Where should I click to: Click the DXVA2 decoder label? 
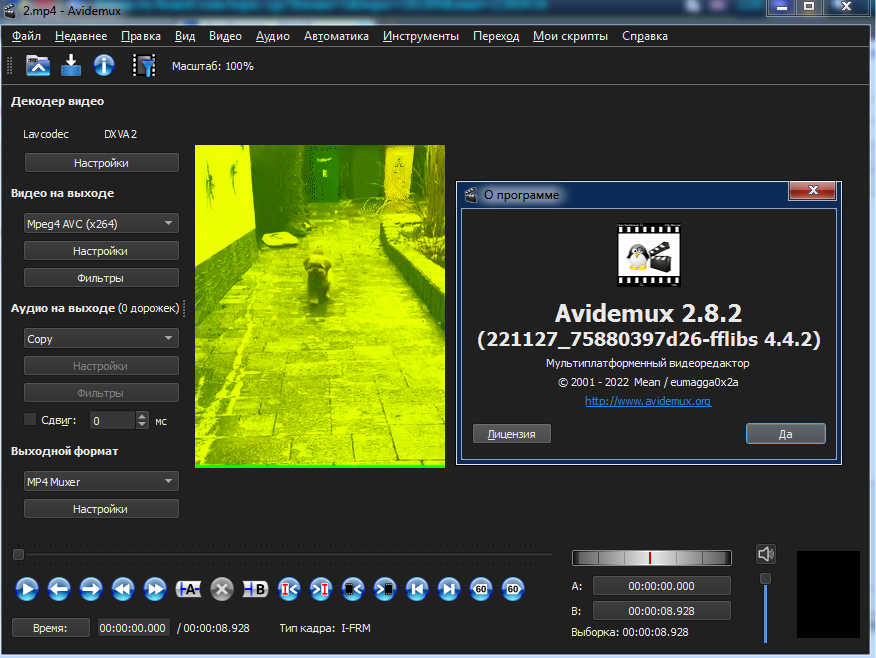120,134
